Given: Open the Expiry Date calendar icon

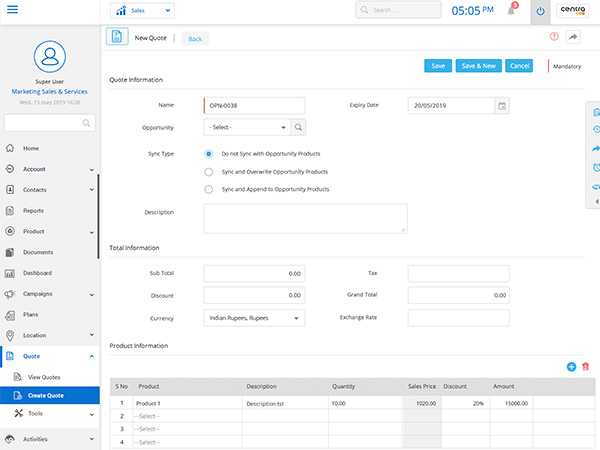Looking at the screenshot, I should [502, 106].
